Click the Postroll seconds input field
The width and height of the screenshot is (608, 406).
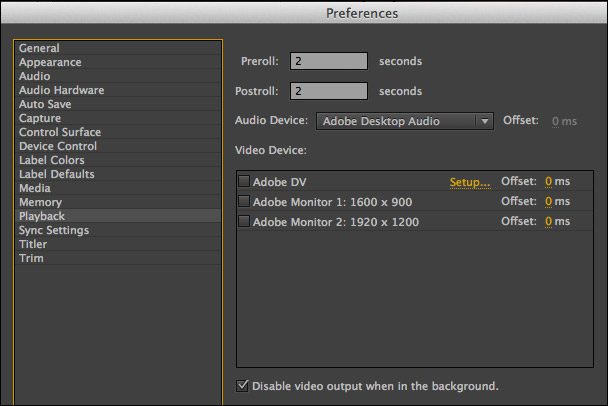pyautogui.click(x=329, y=91)
